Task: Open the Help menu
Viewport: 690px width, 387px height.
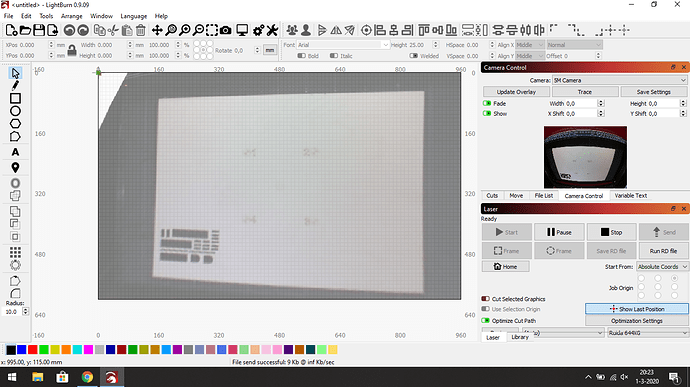Action: click(161, 16)
